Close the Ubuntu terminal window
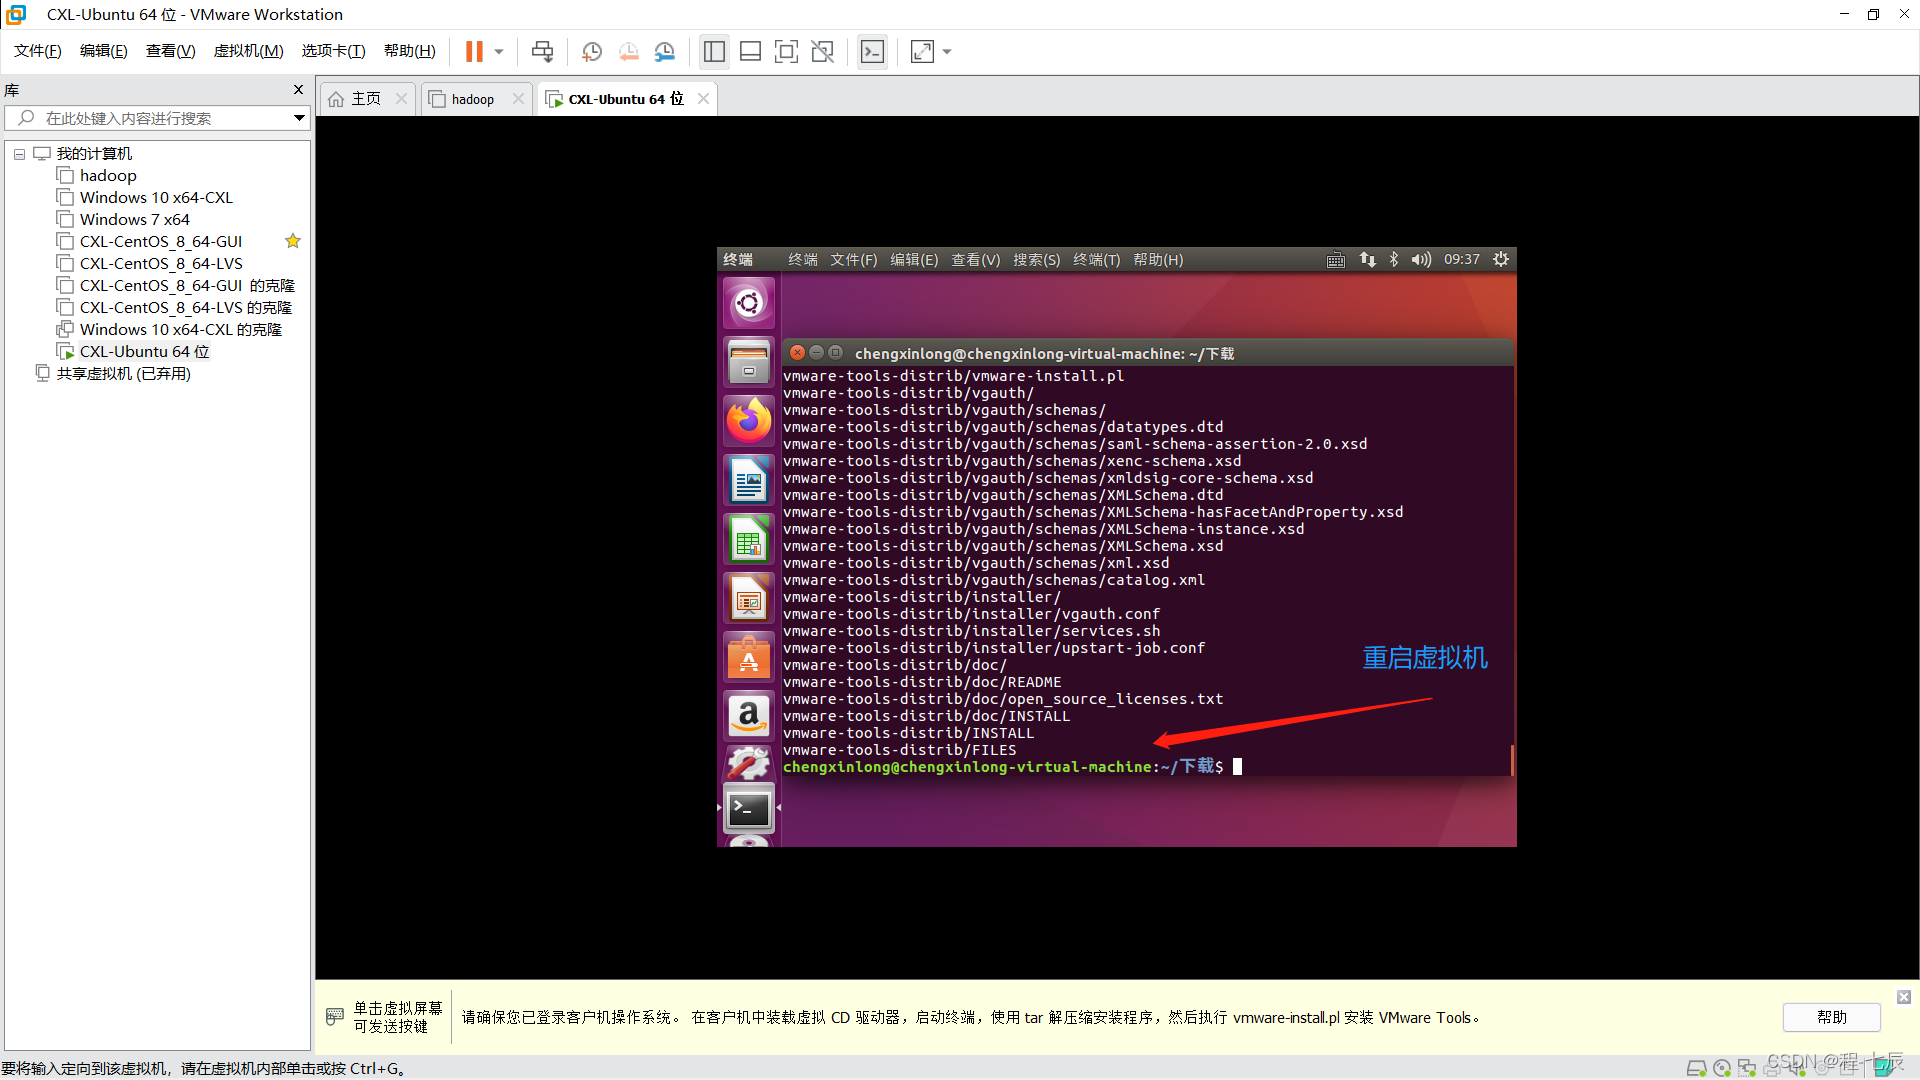The height and width of the screenshot is (1080, 1920). pos(797,353)
